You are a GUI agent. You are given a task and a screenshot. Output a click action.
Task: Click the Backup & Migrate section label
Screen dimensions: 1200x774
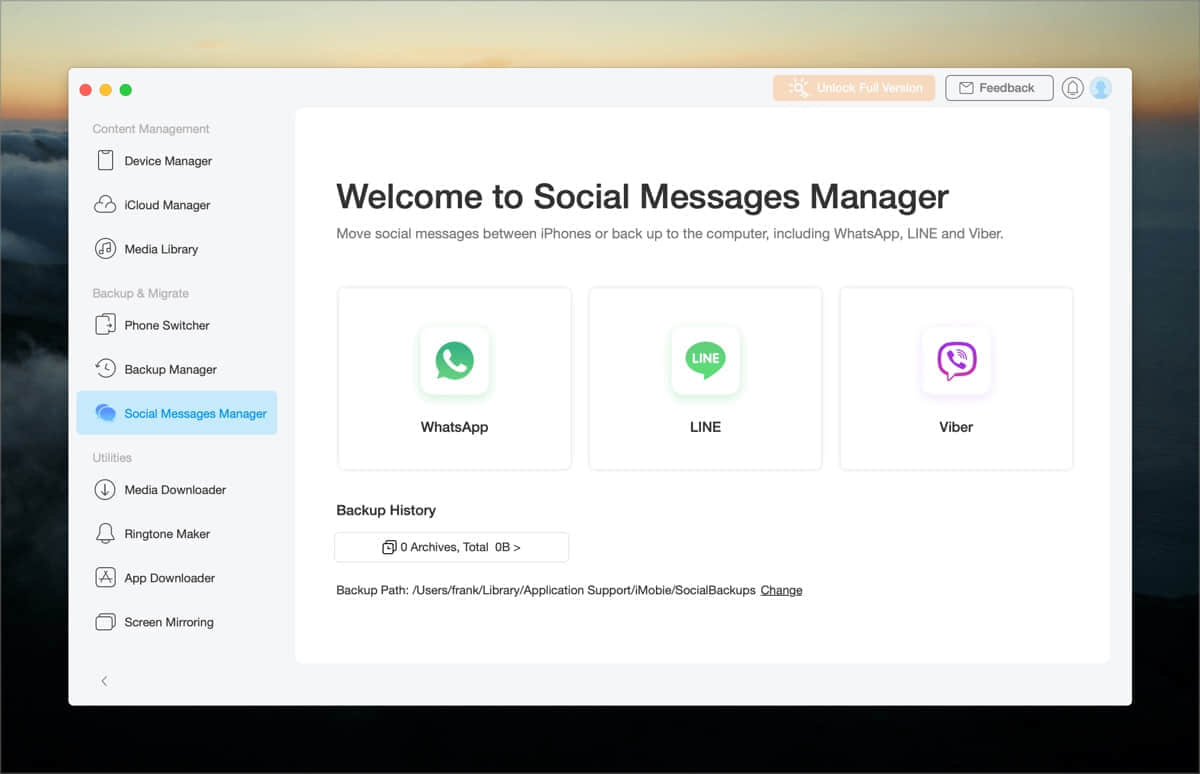pyautogui.click(x=141, y=293)
